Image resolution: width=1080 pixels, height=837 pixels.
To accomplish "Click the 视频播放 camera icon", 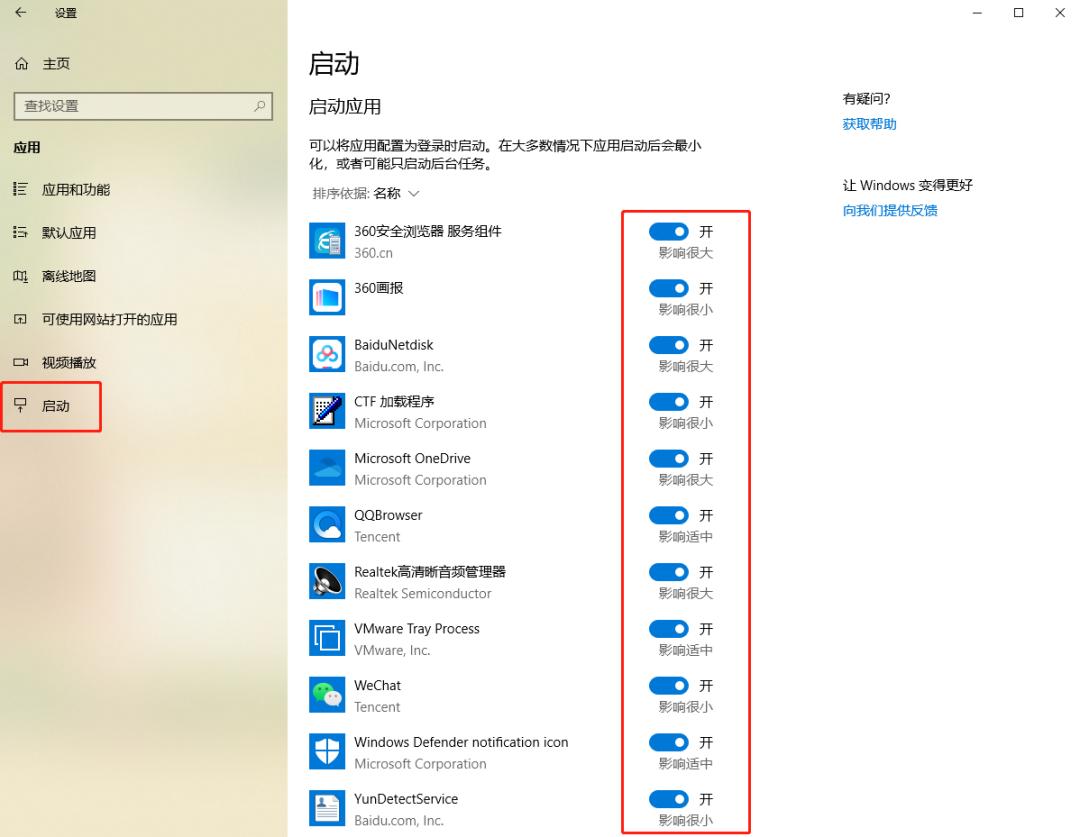I will click(x=21, y=362).
